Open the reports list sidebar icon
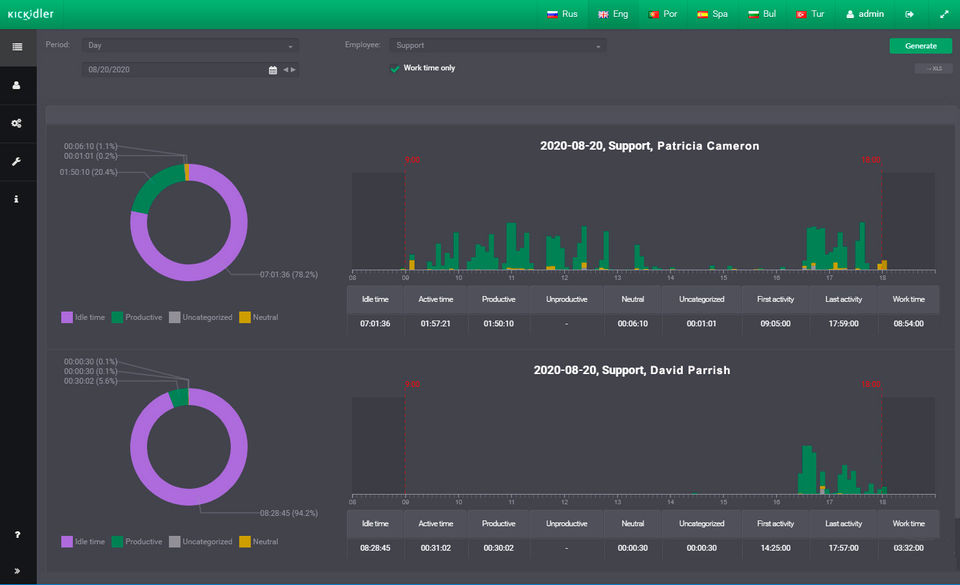The height and width of the screenshot is (585, 960). tap(17, 47)
